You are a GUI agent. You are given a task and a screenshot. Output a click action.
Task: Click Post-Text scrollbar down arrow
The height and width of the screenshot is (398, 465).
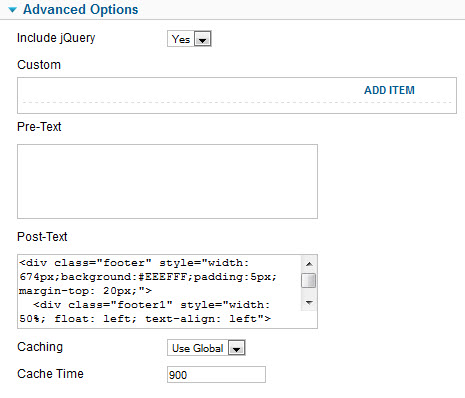point(309,303)
